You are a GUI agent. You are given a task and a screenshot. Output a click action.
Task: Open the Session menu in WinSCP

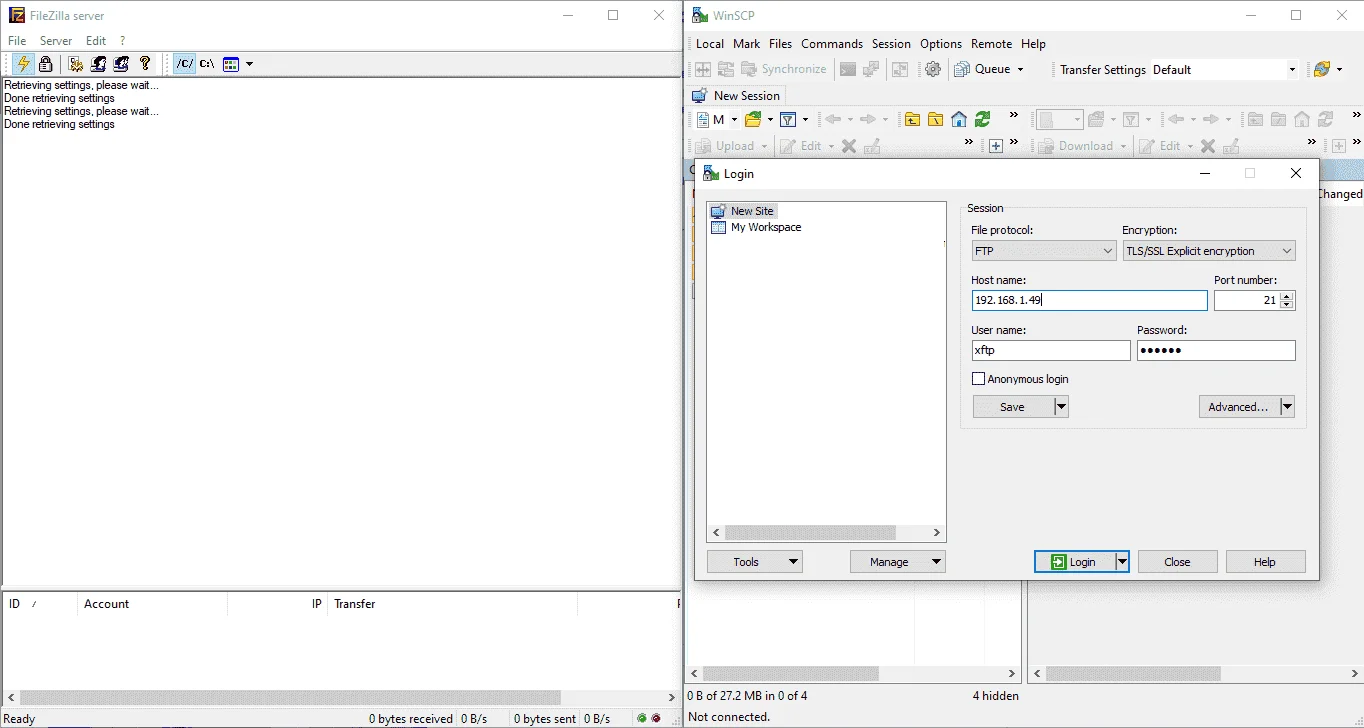(x=891, y=44)
